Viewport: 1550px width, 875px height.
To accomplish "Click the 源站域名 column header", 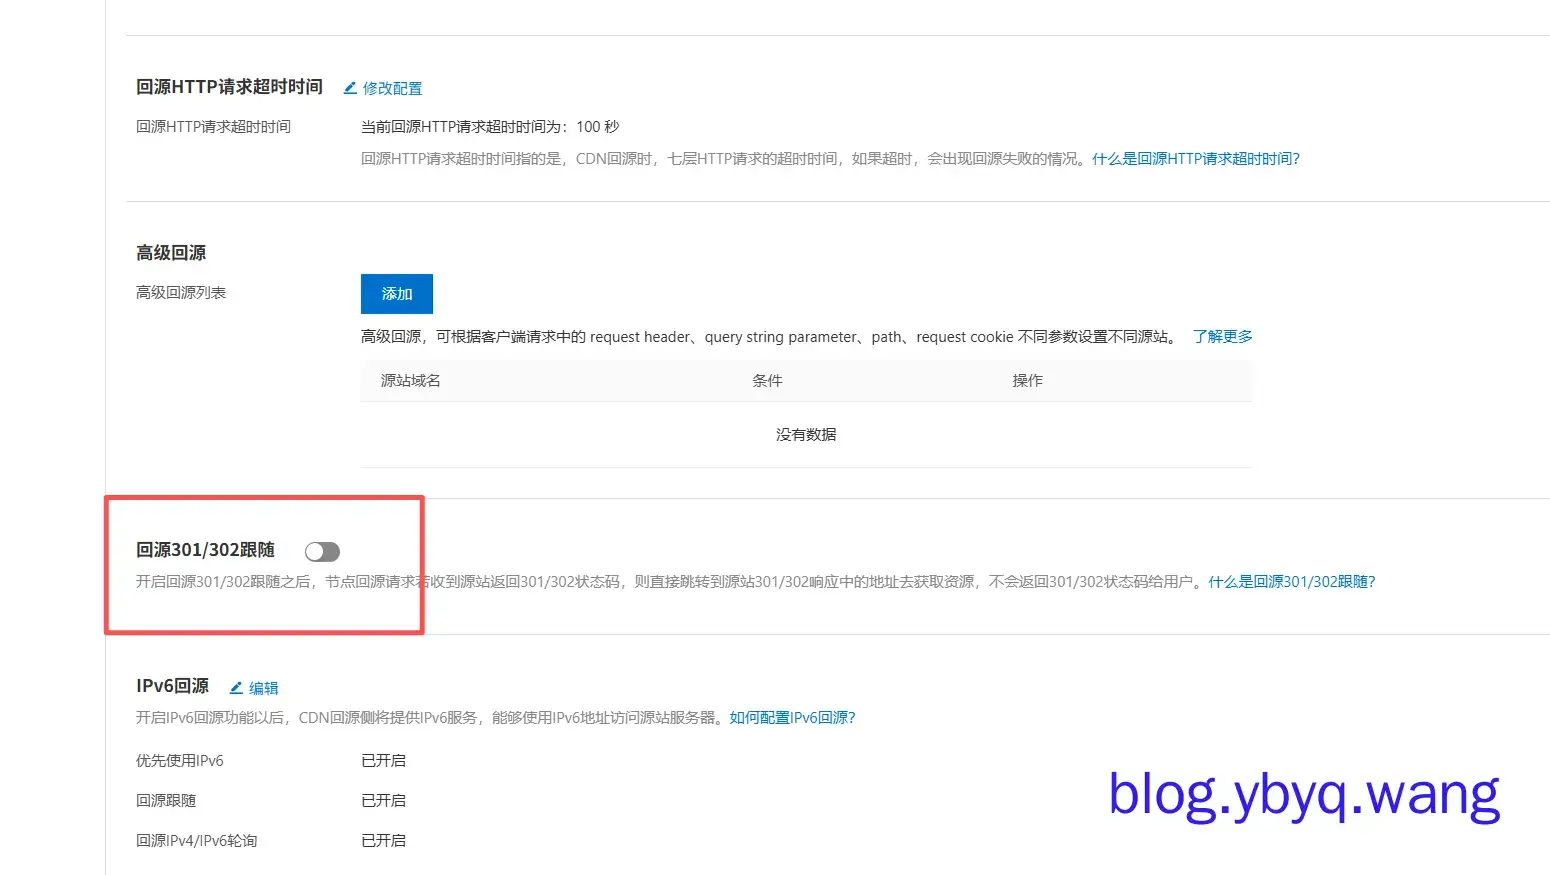I will tap(410, 381).
